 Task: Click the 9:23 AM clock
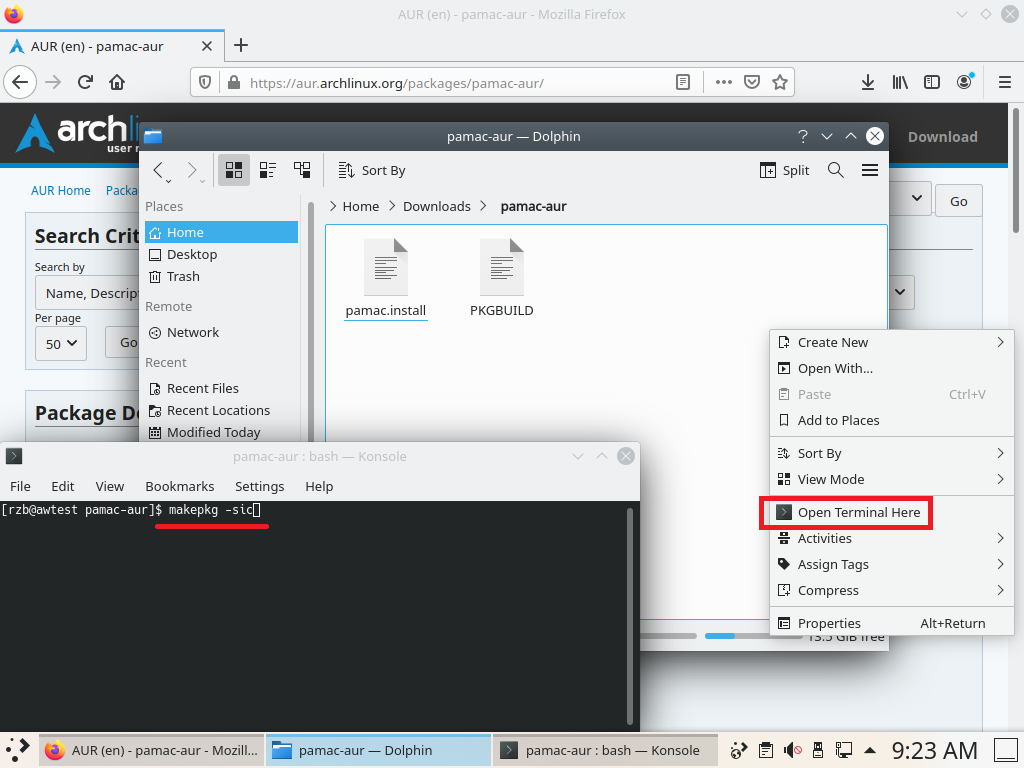point(935,750)
